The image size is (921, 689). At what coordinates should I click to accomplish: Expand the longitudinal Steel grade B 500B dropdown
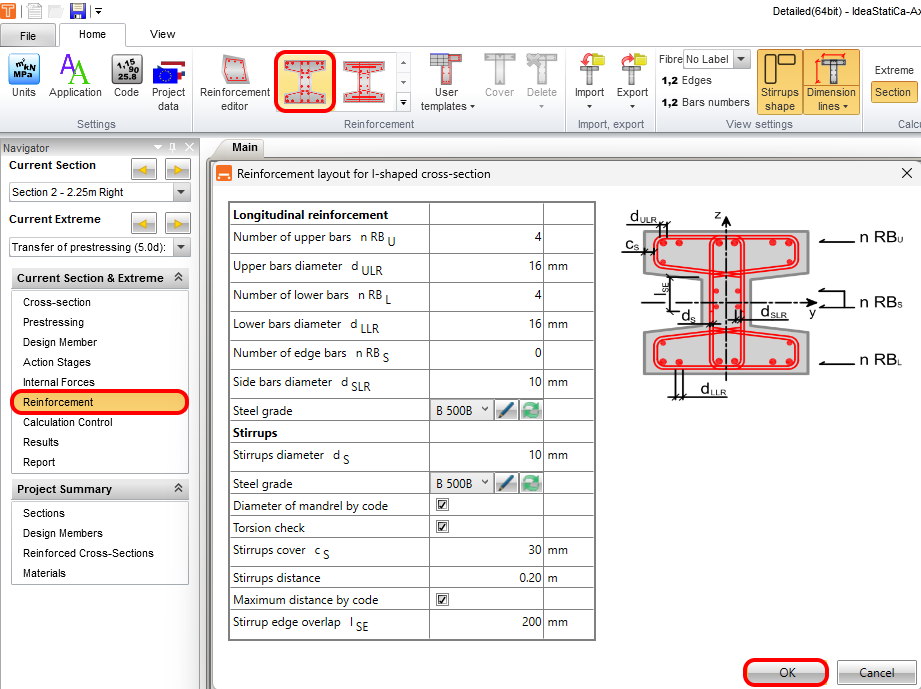pos(462,410)
